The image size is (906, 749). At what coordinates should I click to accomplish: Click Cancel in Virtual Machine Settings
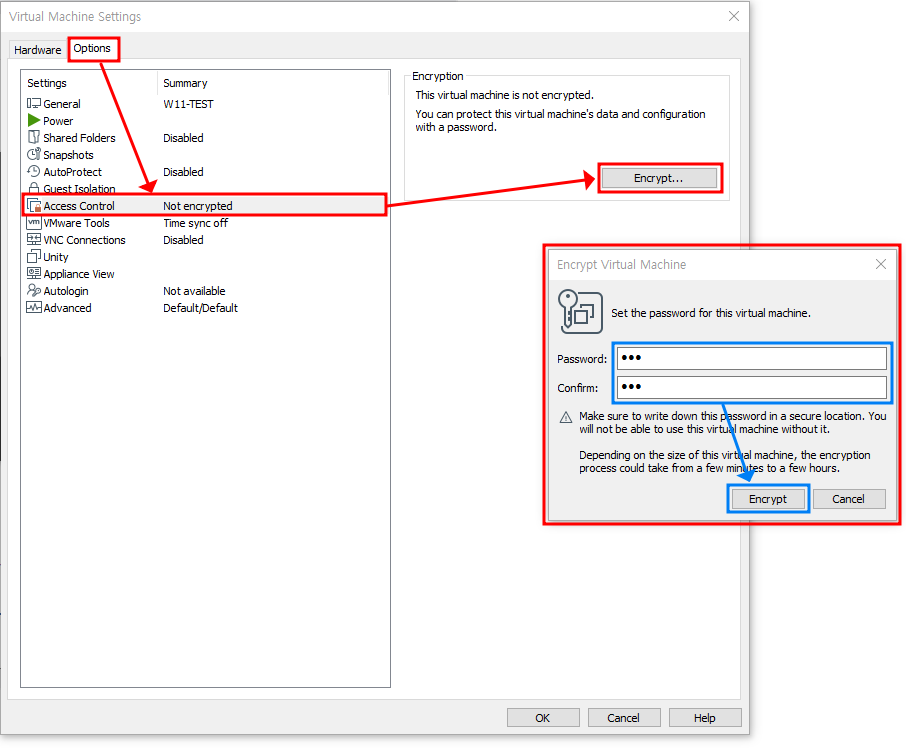(x=623, y=718)
